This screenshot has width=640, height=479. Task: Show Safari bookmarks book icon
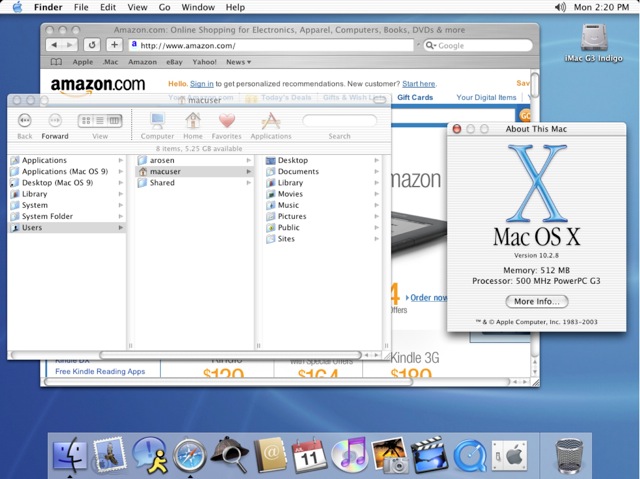[56, 62]
